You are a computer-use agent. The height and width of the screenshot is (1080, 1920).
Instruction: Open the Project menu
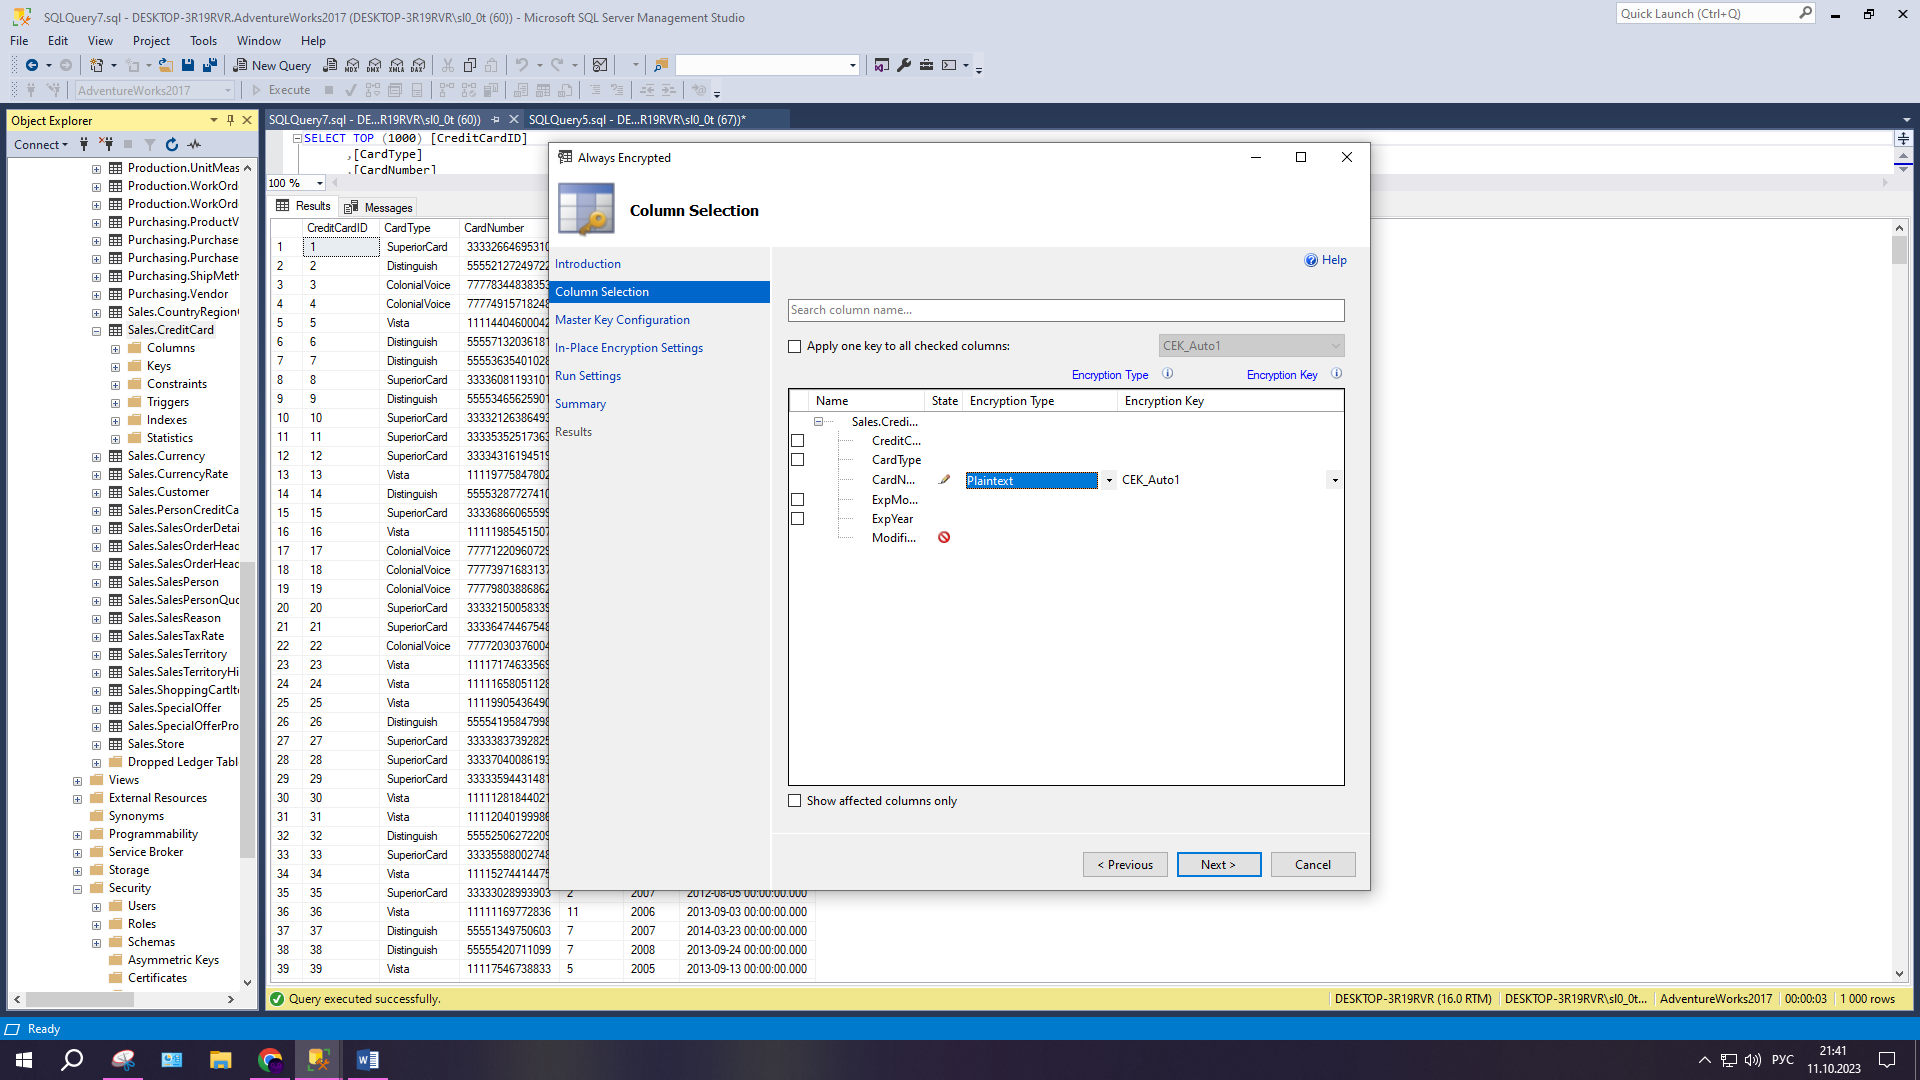151,41
